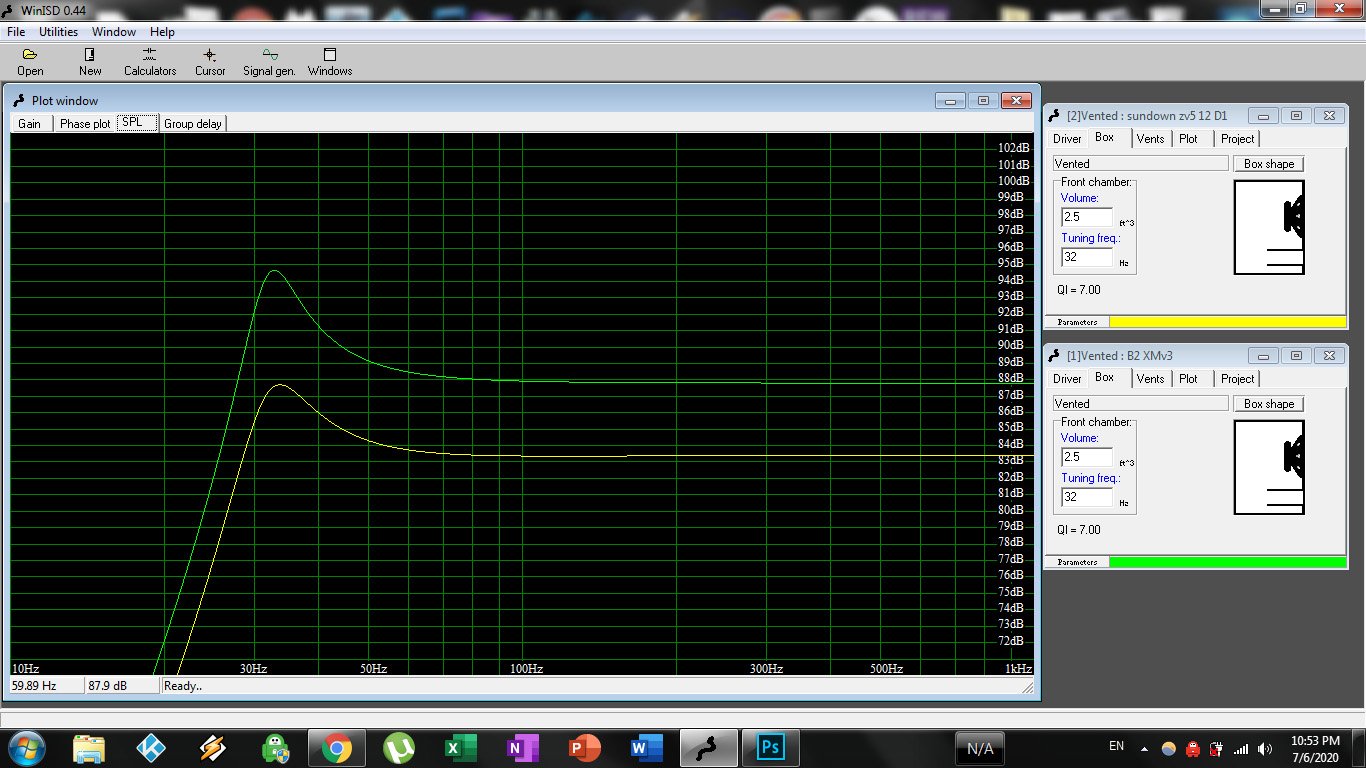Open Vents tab in sundown zv5 window
1366x768 pixels.
(x=1151, y=139)
